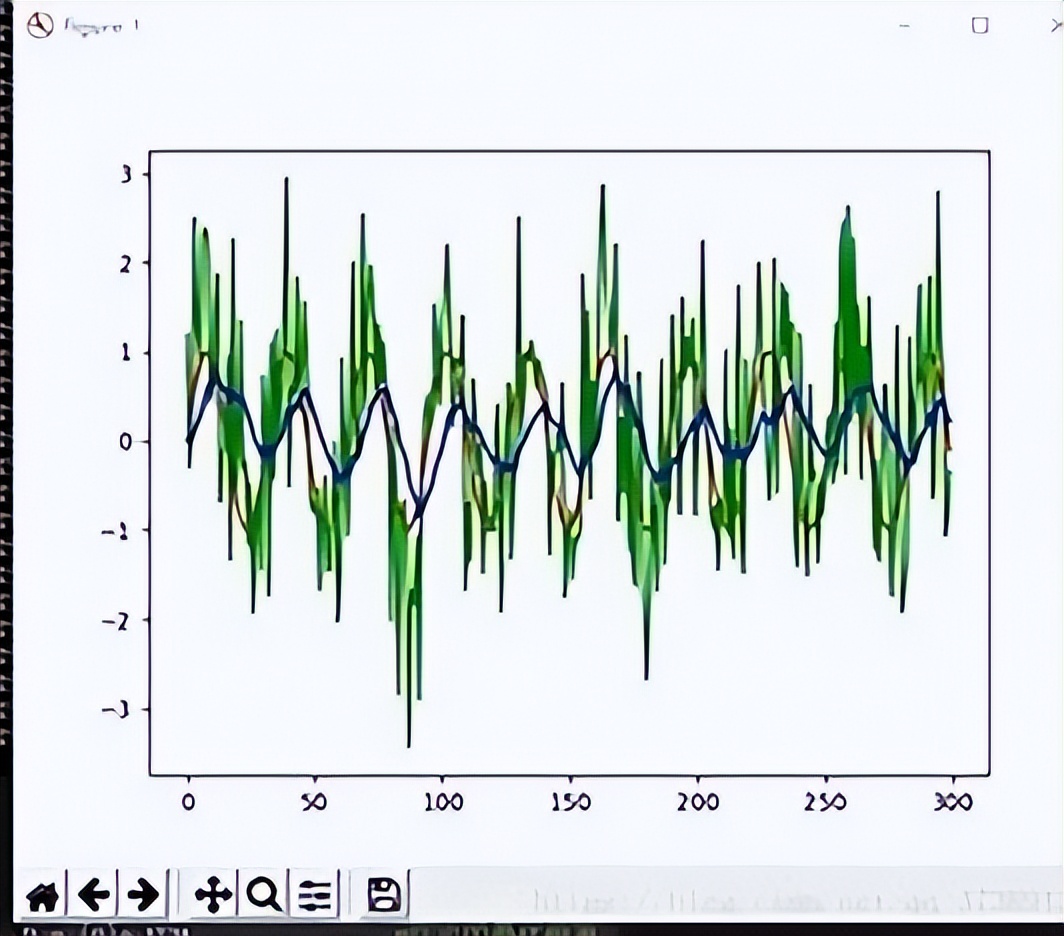This screenshot has height=936, width=1064.
Task: Click the x-axis tick label 50
Action: (x=314, y=802)
